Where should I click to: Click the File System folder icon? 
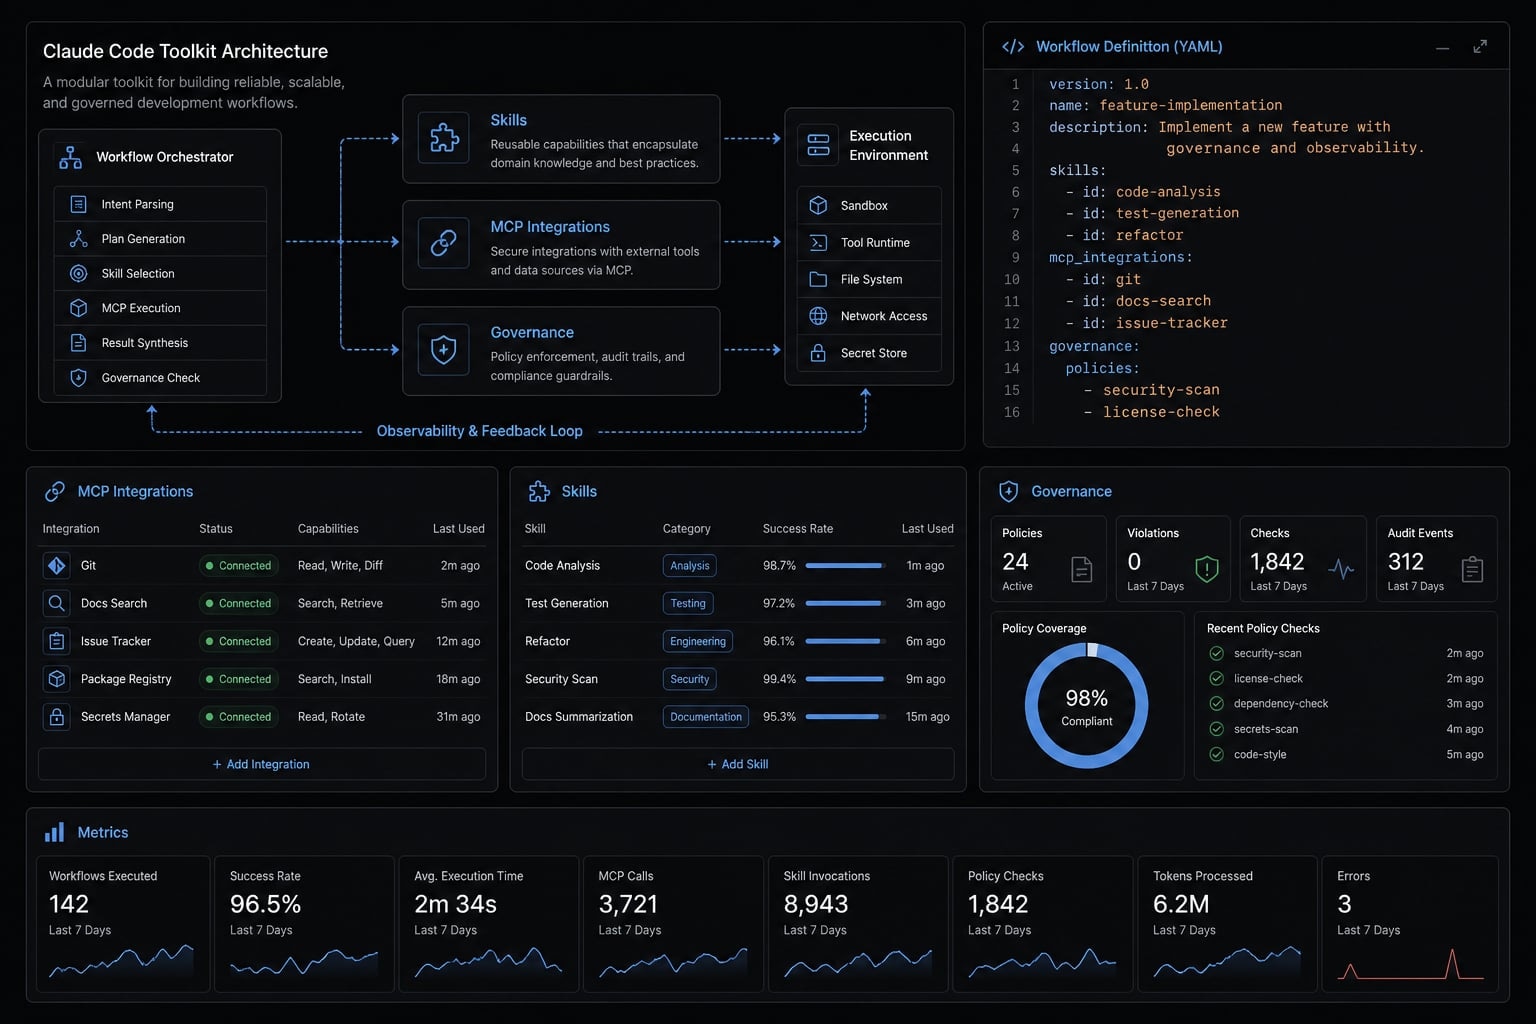click(x=818, y=280)
